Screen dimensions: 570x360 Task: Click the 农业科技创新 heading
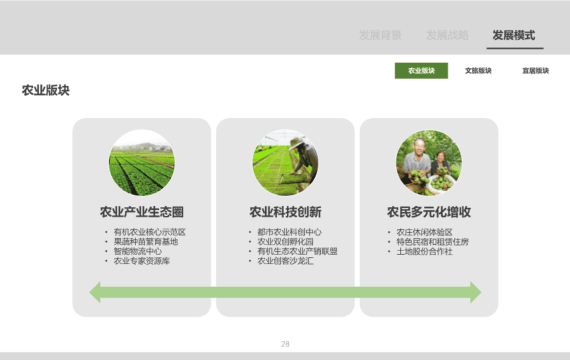point(285,212)
